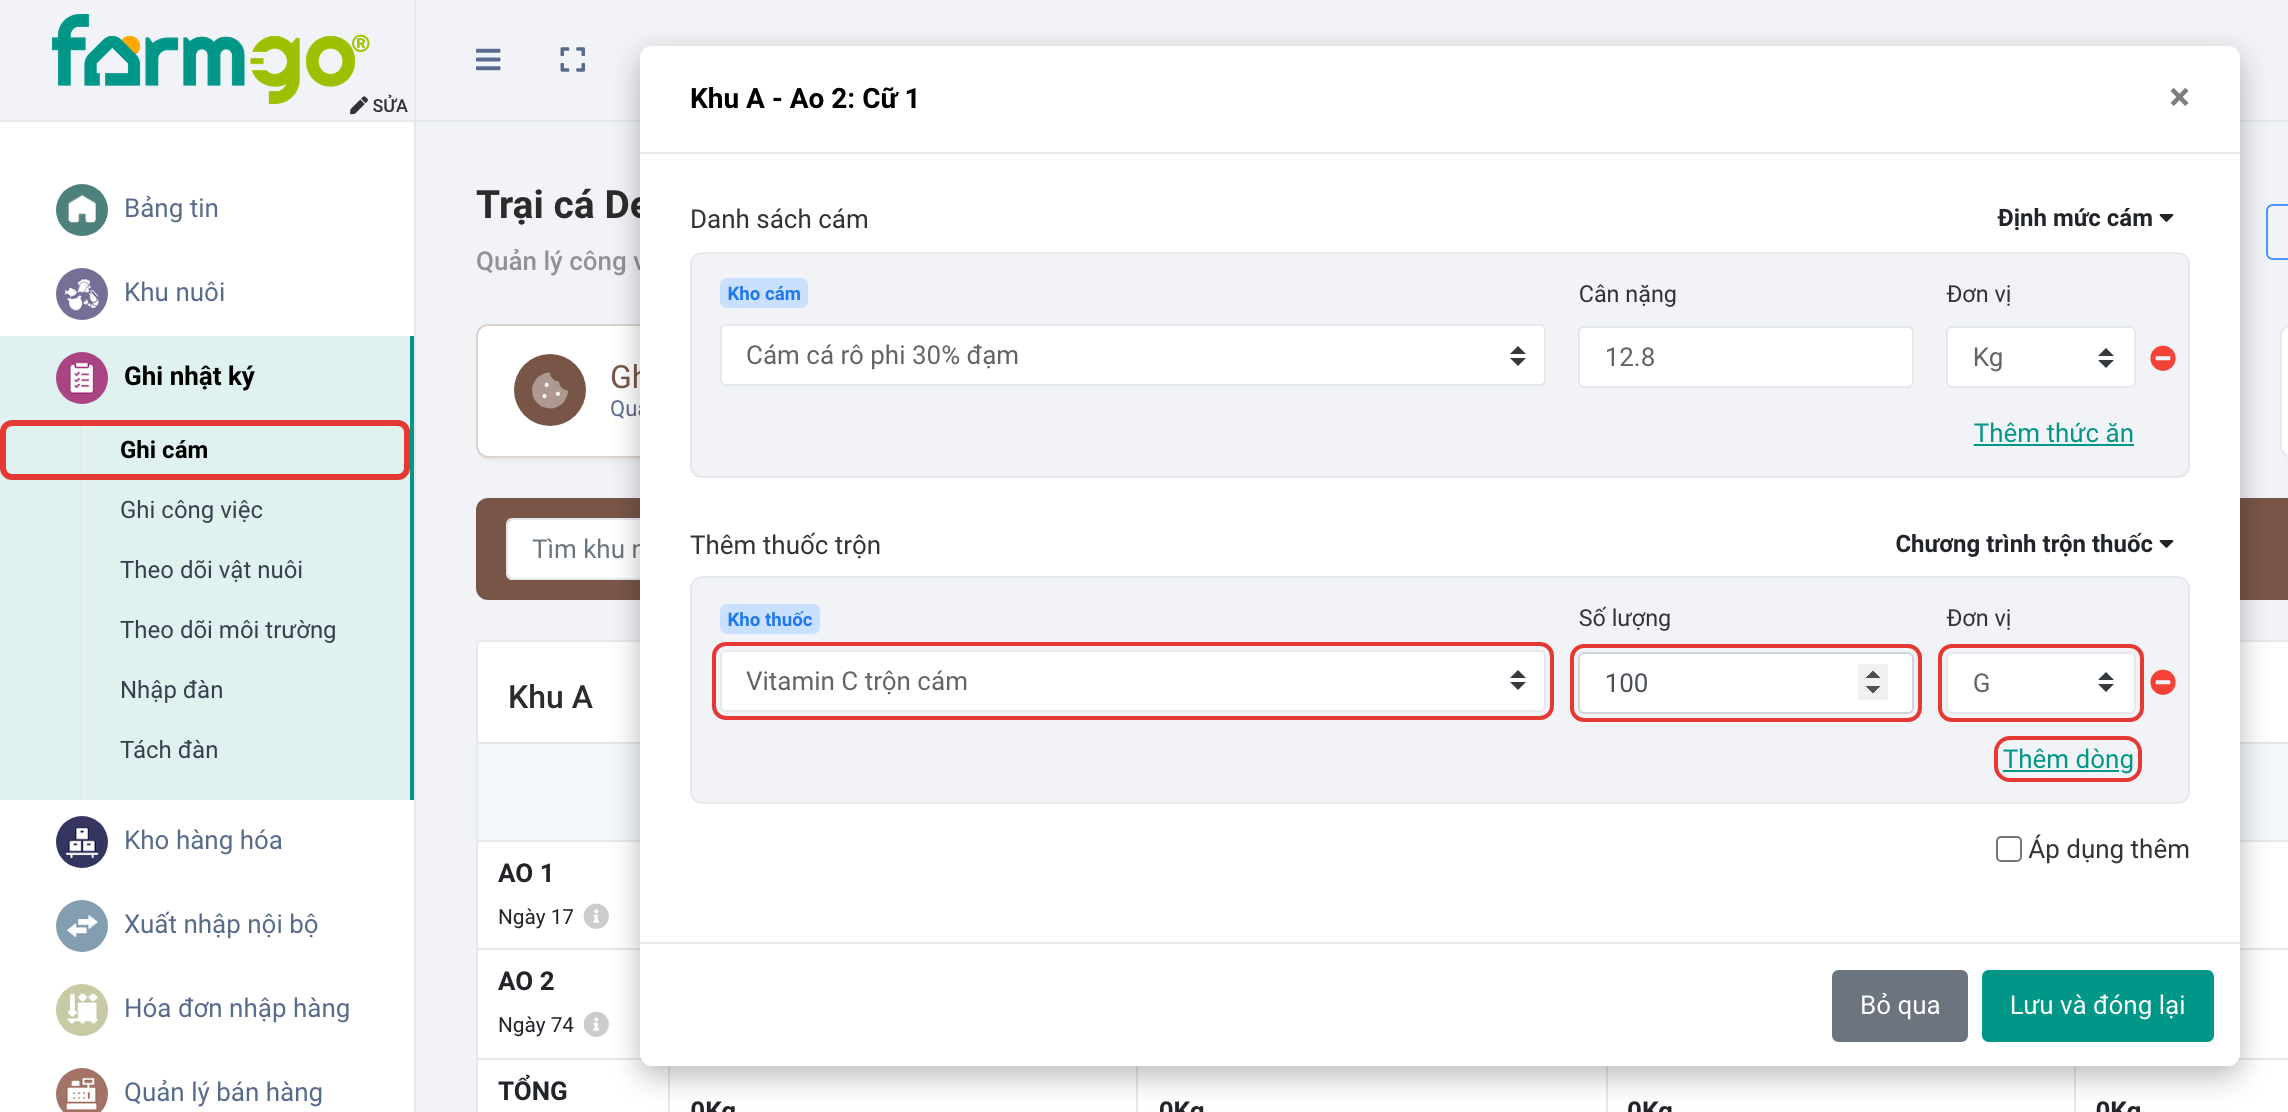This screenshot has height=1112, width=2288.
Task: Click the Thêm dòng link
Action: coord(2068,759)
